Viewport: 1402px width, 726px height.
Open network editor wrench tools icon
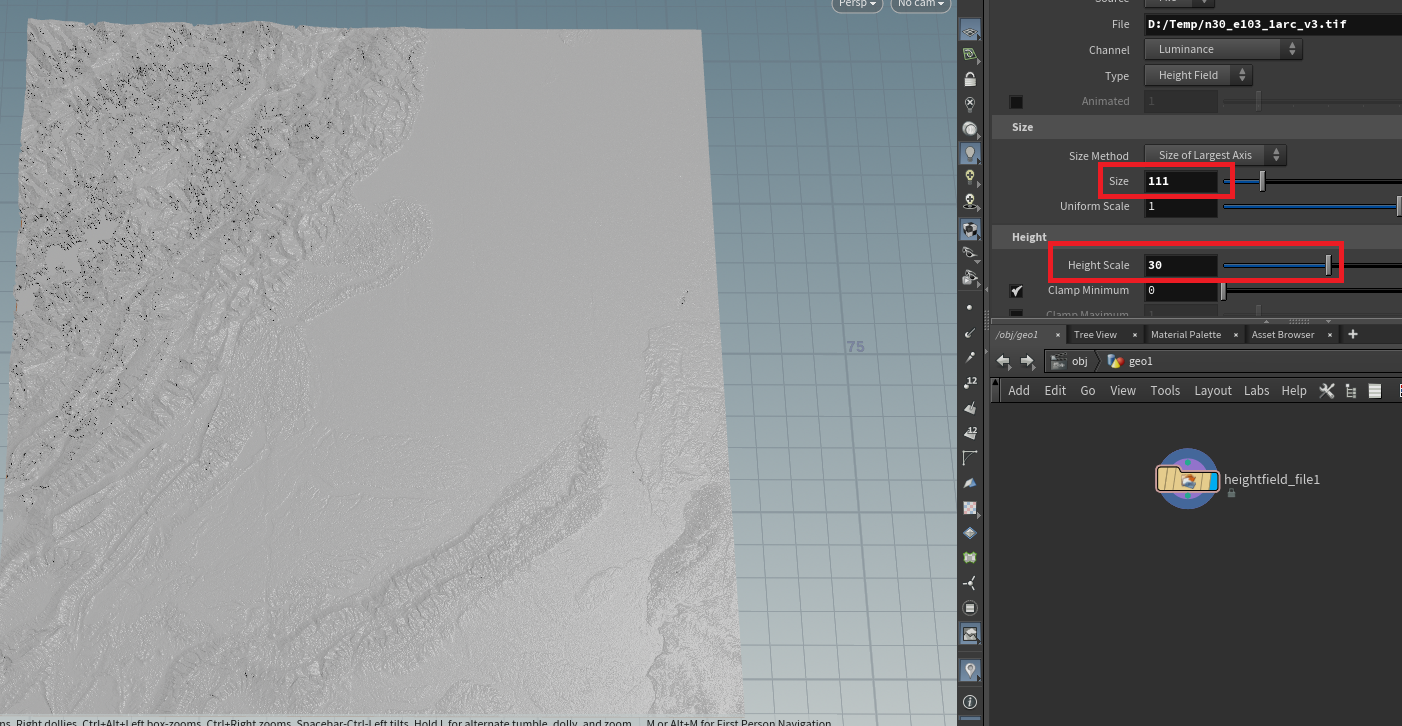[1326, 390]
